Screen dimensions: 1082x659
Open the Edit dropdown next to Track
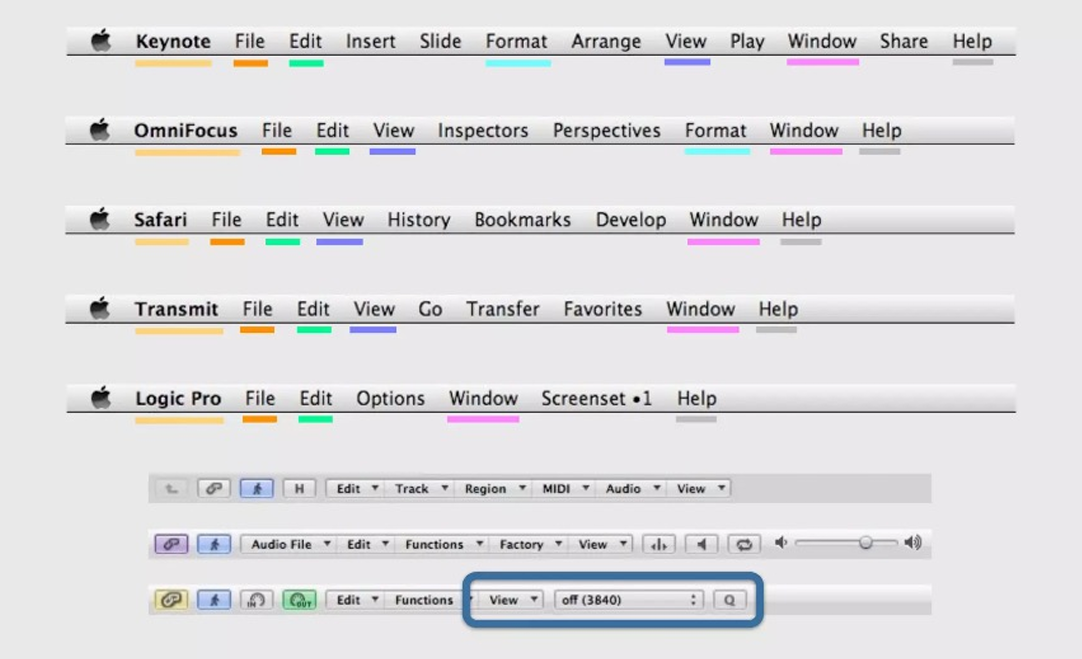(x=355, y=489)
